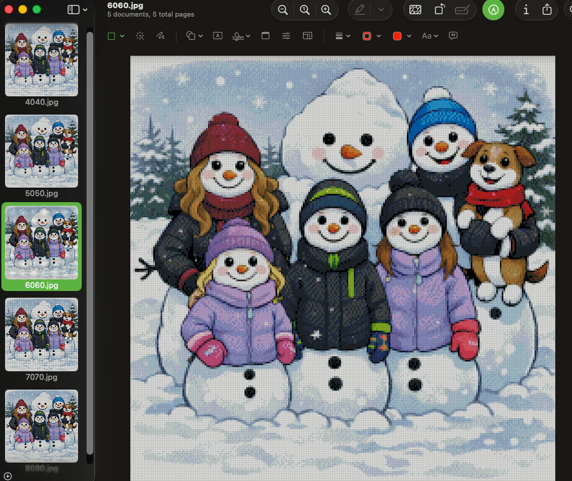Viewport: 572px width, 481px height.
Task: Open the Share menu
Action: (x=547, y=10)
